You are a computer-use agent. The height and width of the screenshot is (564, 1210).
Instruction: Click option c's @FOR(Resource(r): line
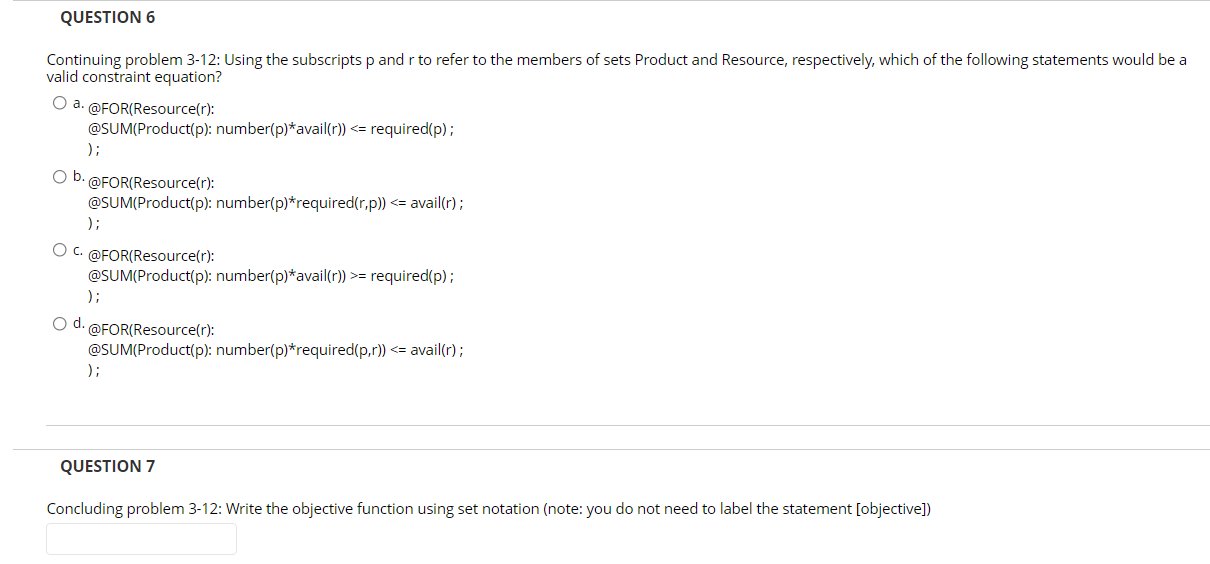click(x=151, y=256)
